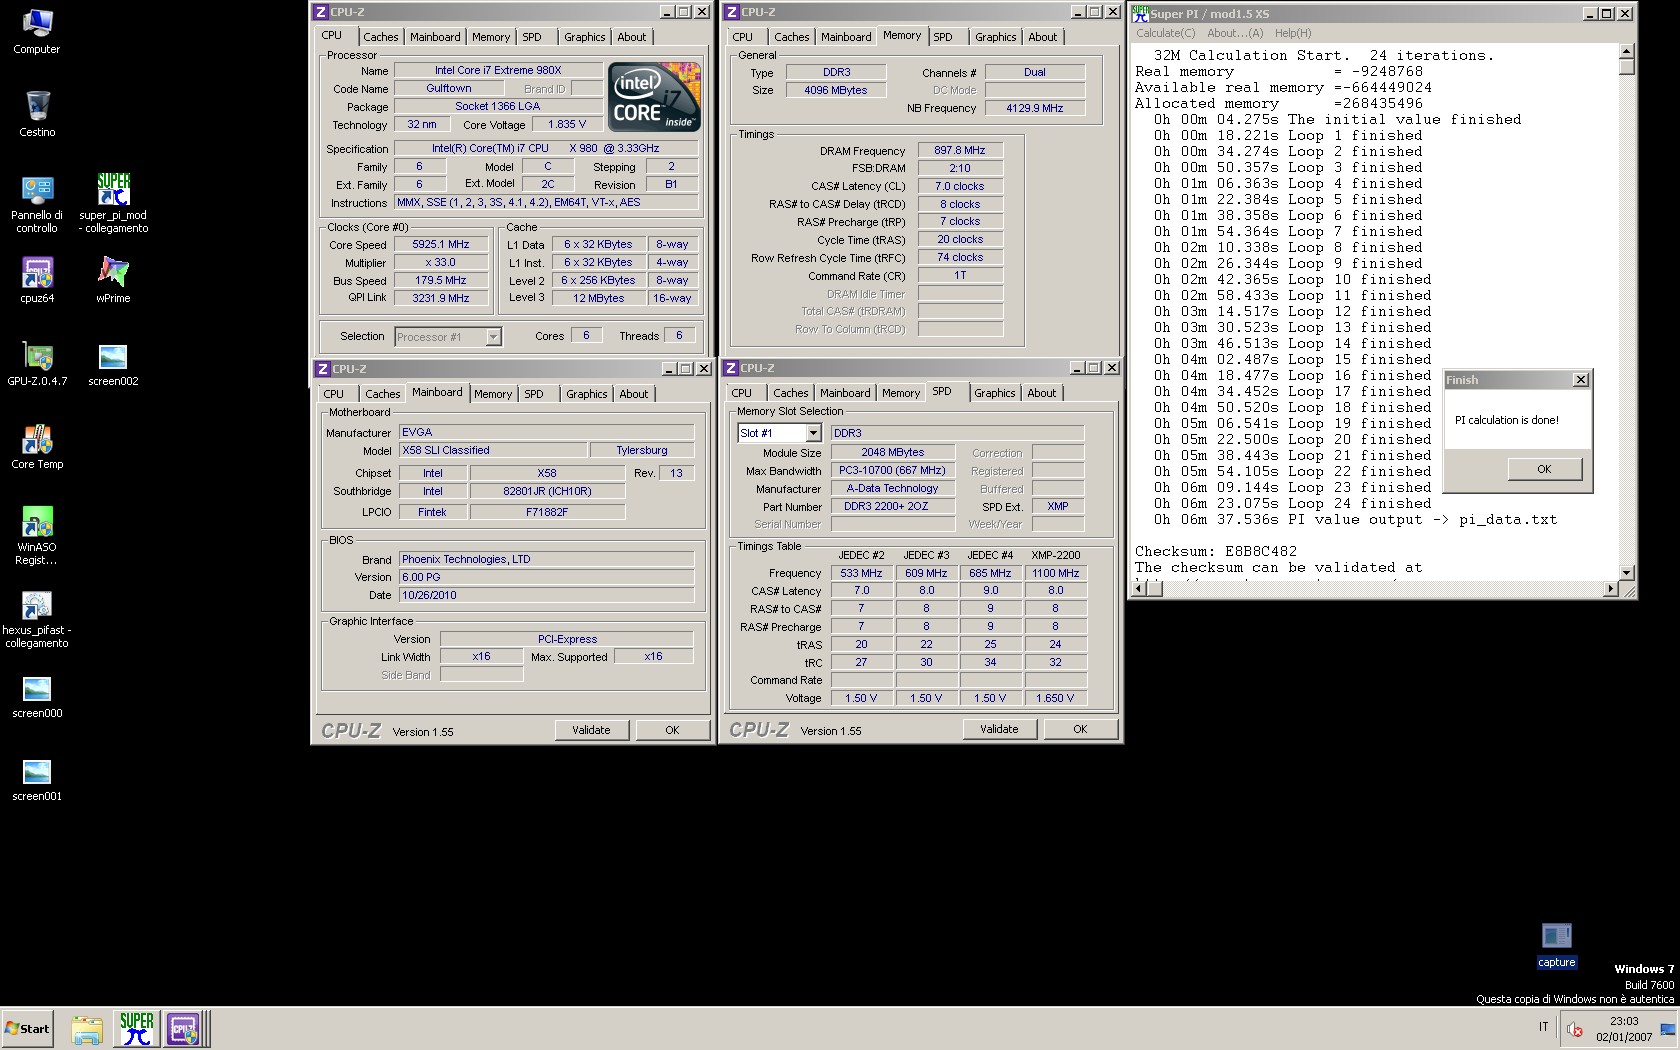Click the Multiplier value x 33.0
The height and width of the screenshot is (1050, 1680).
[x=441, y=263]
